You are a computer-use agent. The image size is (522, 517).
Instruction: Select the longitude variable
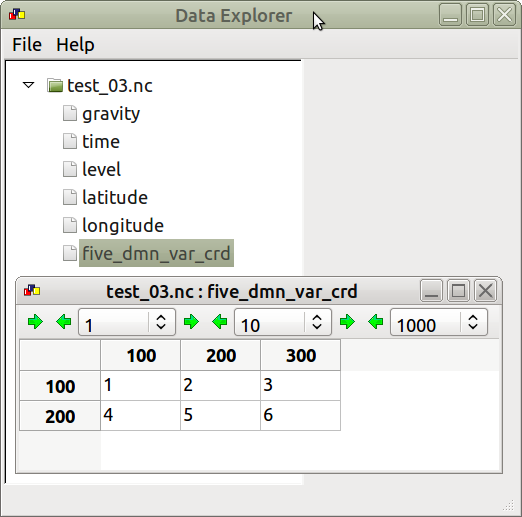123,225
